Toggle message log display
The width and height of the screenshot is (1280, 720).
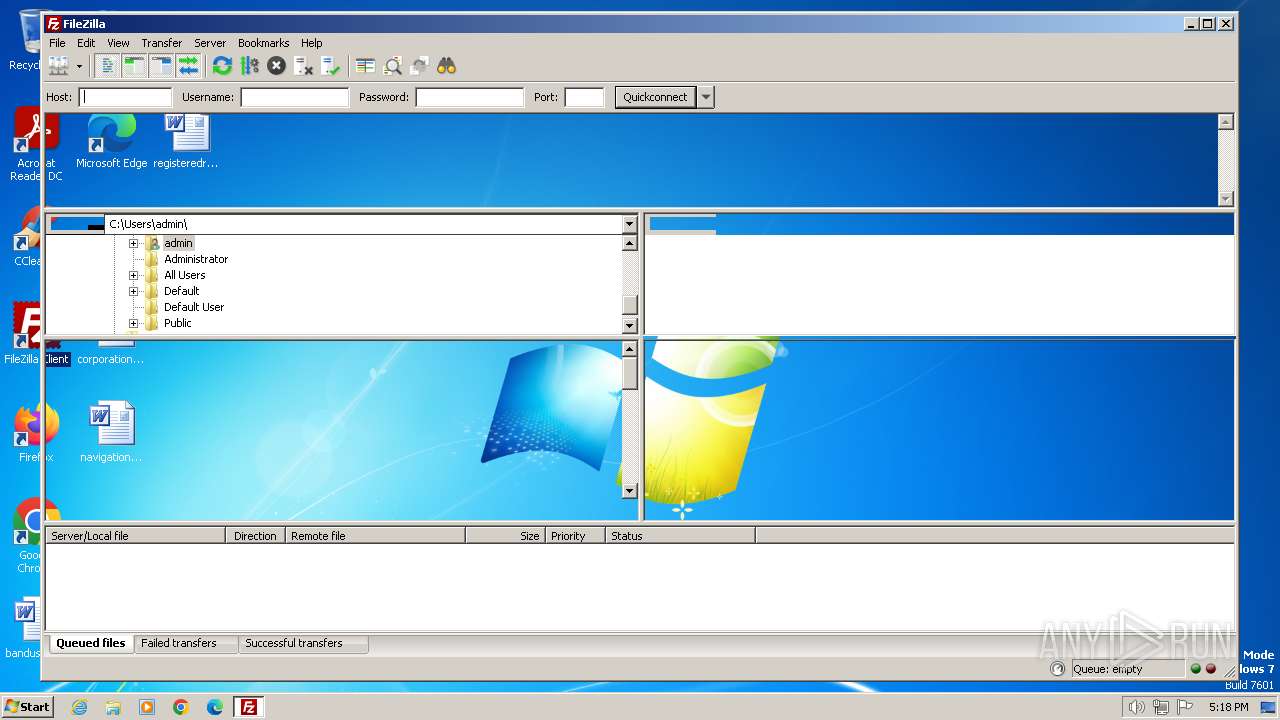[107, 66]
